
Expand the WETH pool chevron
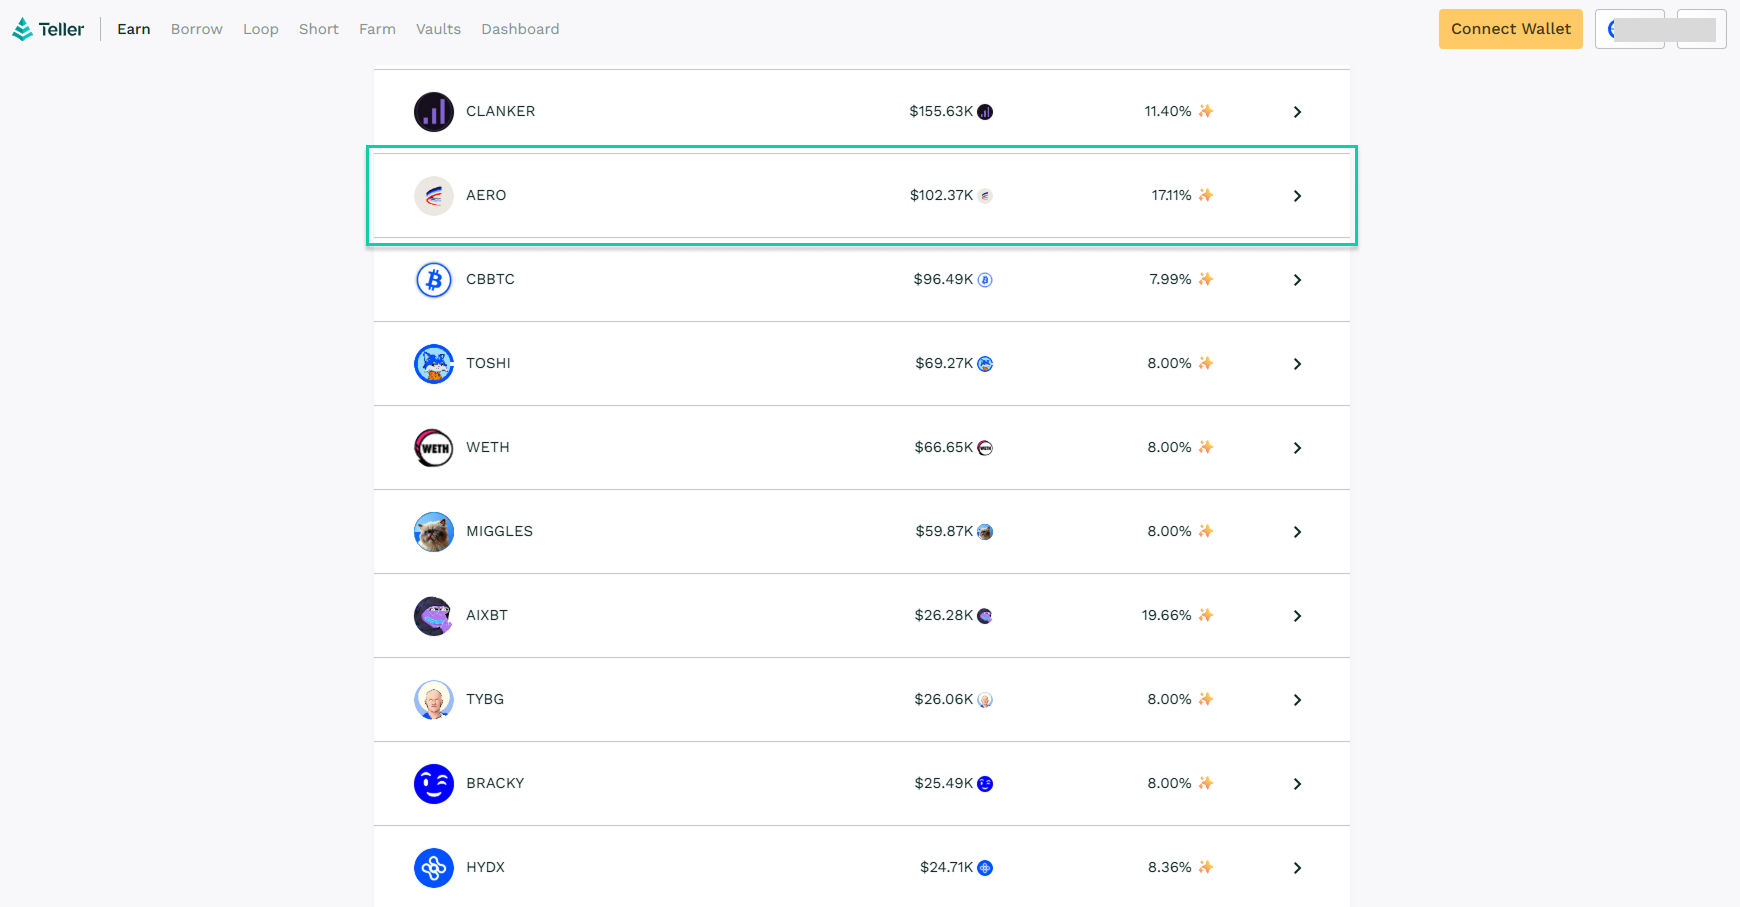[1297, 448]
